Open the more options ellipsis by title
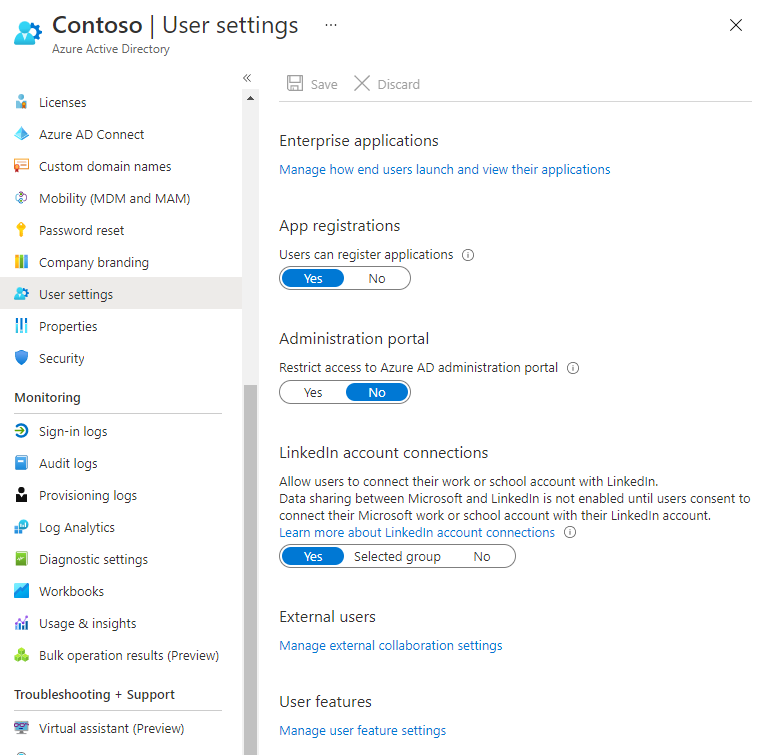The height and width of the screenshot is (755, 768). (331, 24)
